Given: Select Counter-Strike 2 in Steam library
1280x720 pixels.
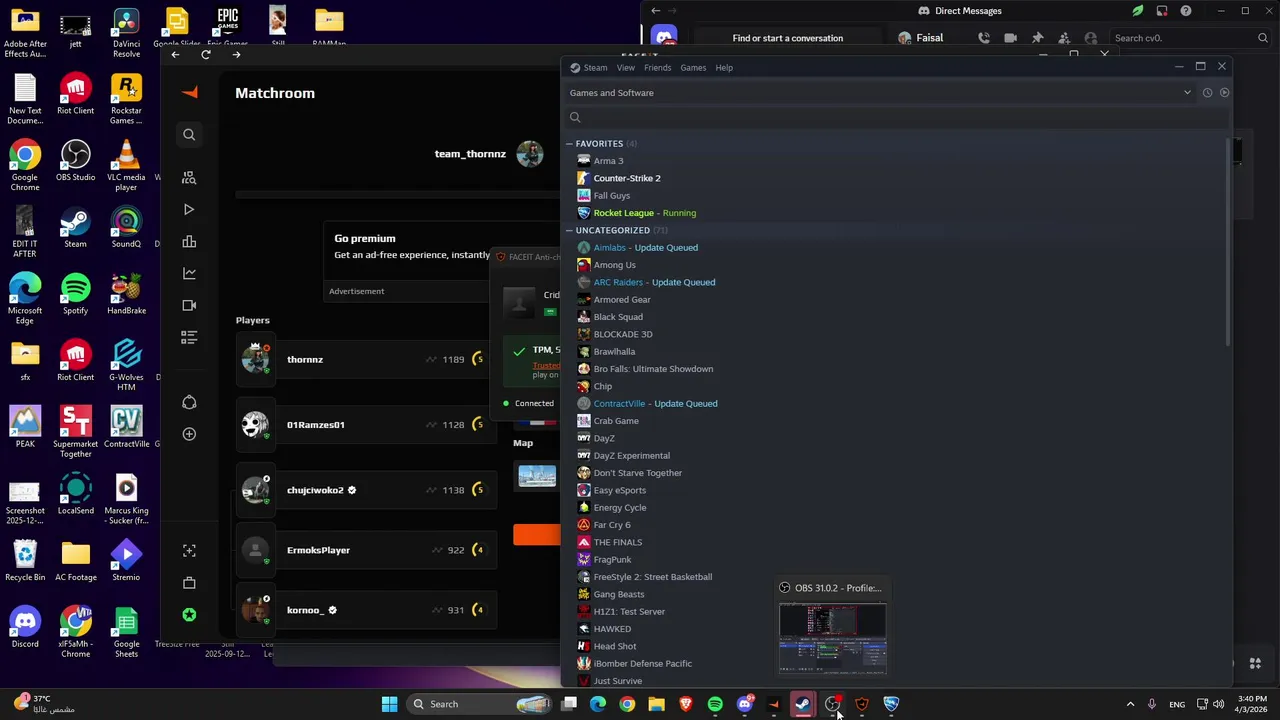Looking at the screenshot, I should (627, 178).
